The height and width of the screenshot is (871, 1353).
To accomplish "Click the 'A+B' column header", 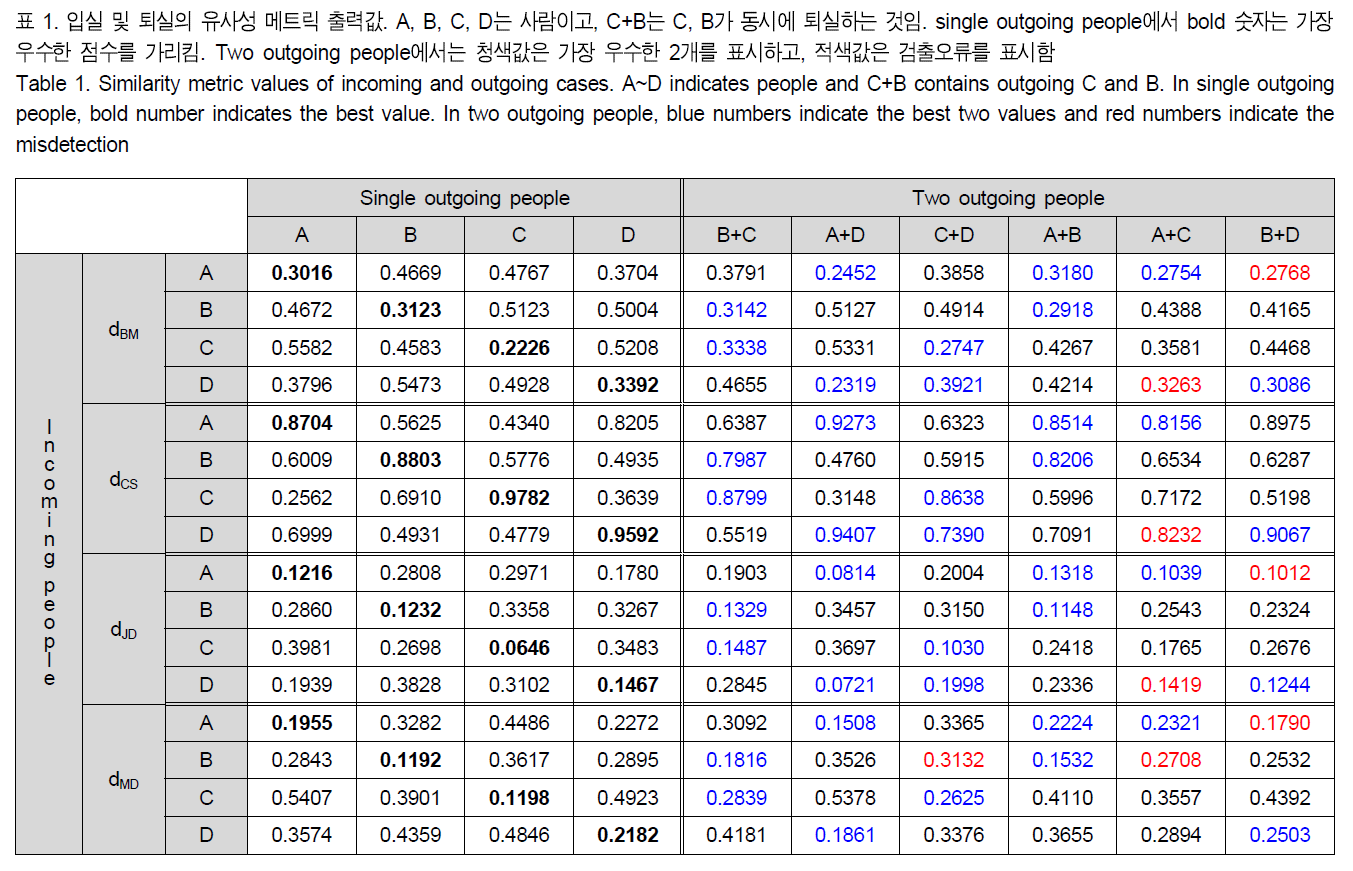I will coord(1062,235).
